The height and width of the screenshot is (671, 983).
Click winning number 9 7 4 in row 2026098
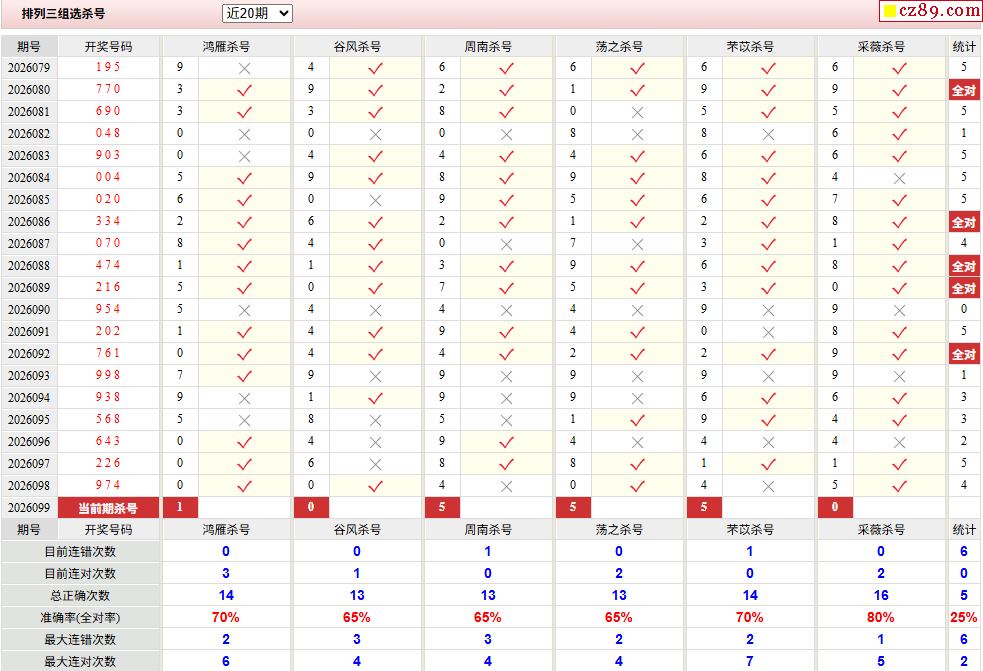pos(108,485)
